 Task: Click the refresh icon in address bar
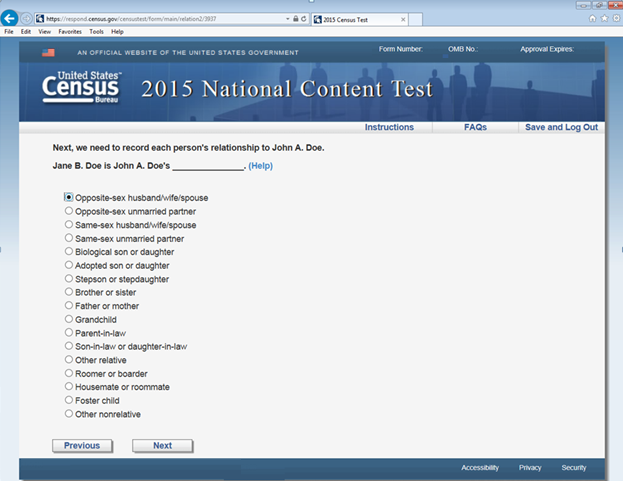[x=304, y=19]
